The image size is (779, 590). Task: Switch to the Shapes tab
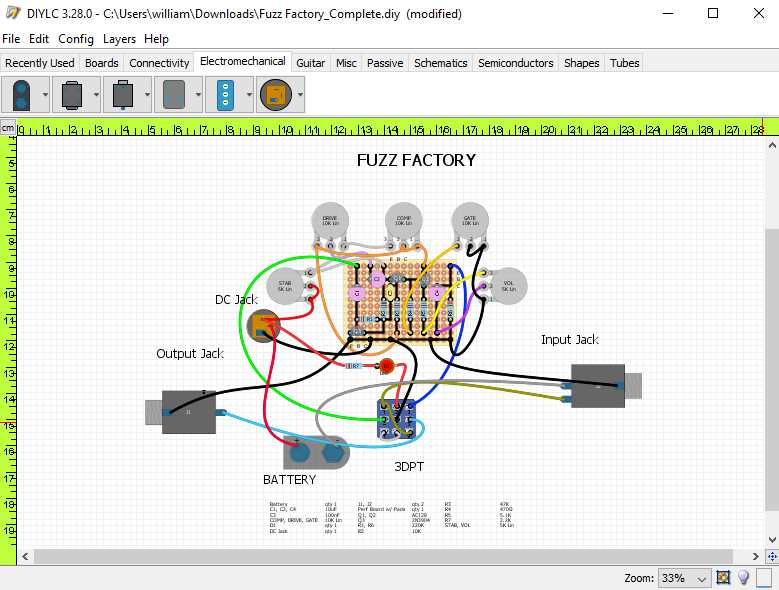(581, 63)
